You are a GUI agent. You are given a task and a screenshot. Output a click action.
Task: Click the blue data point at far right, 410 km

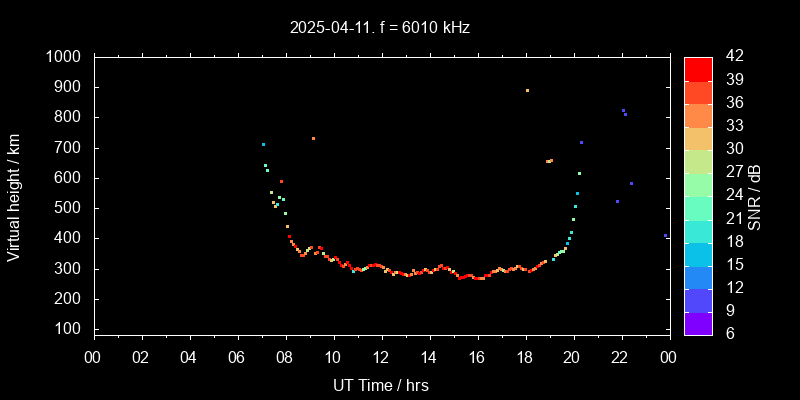[665, 236]
